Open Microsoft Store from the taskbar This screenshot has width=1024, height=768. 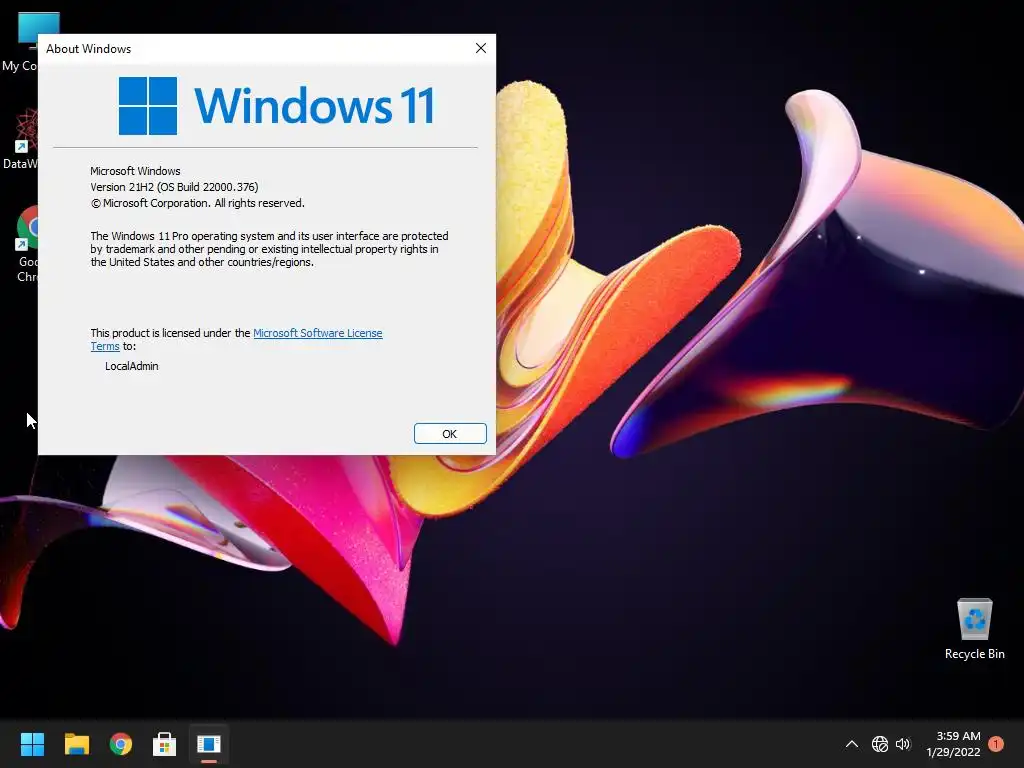pyautogui.click(x=165, y=744)
